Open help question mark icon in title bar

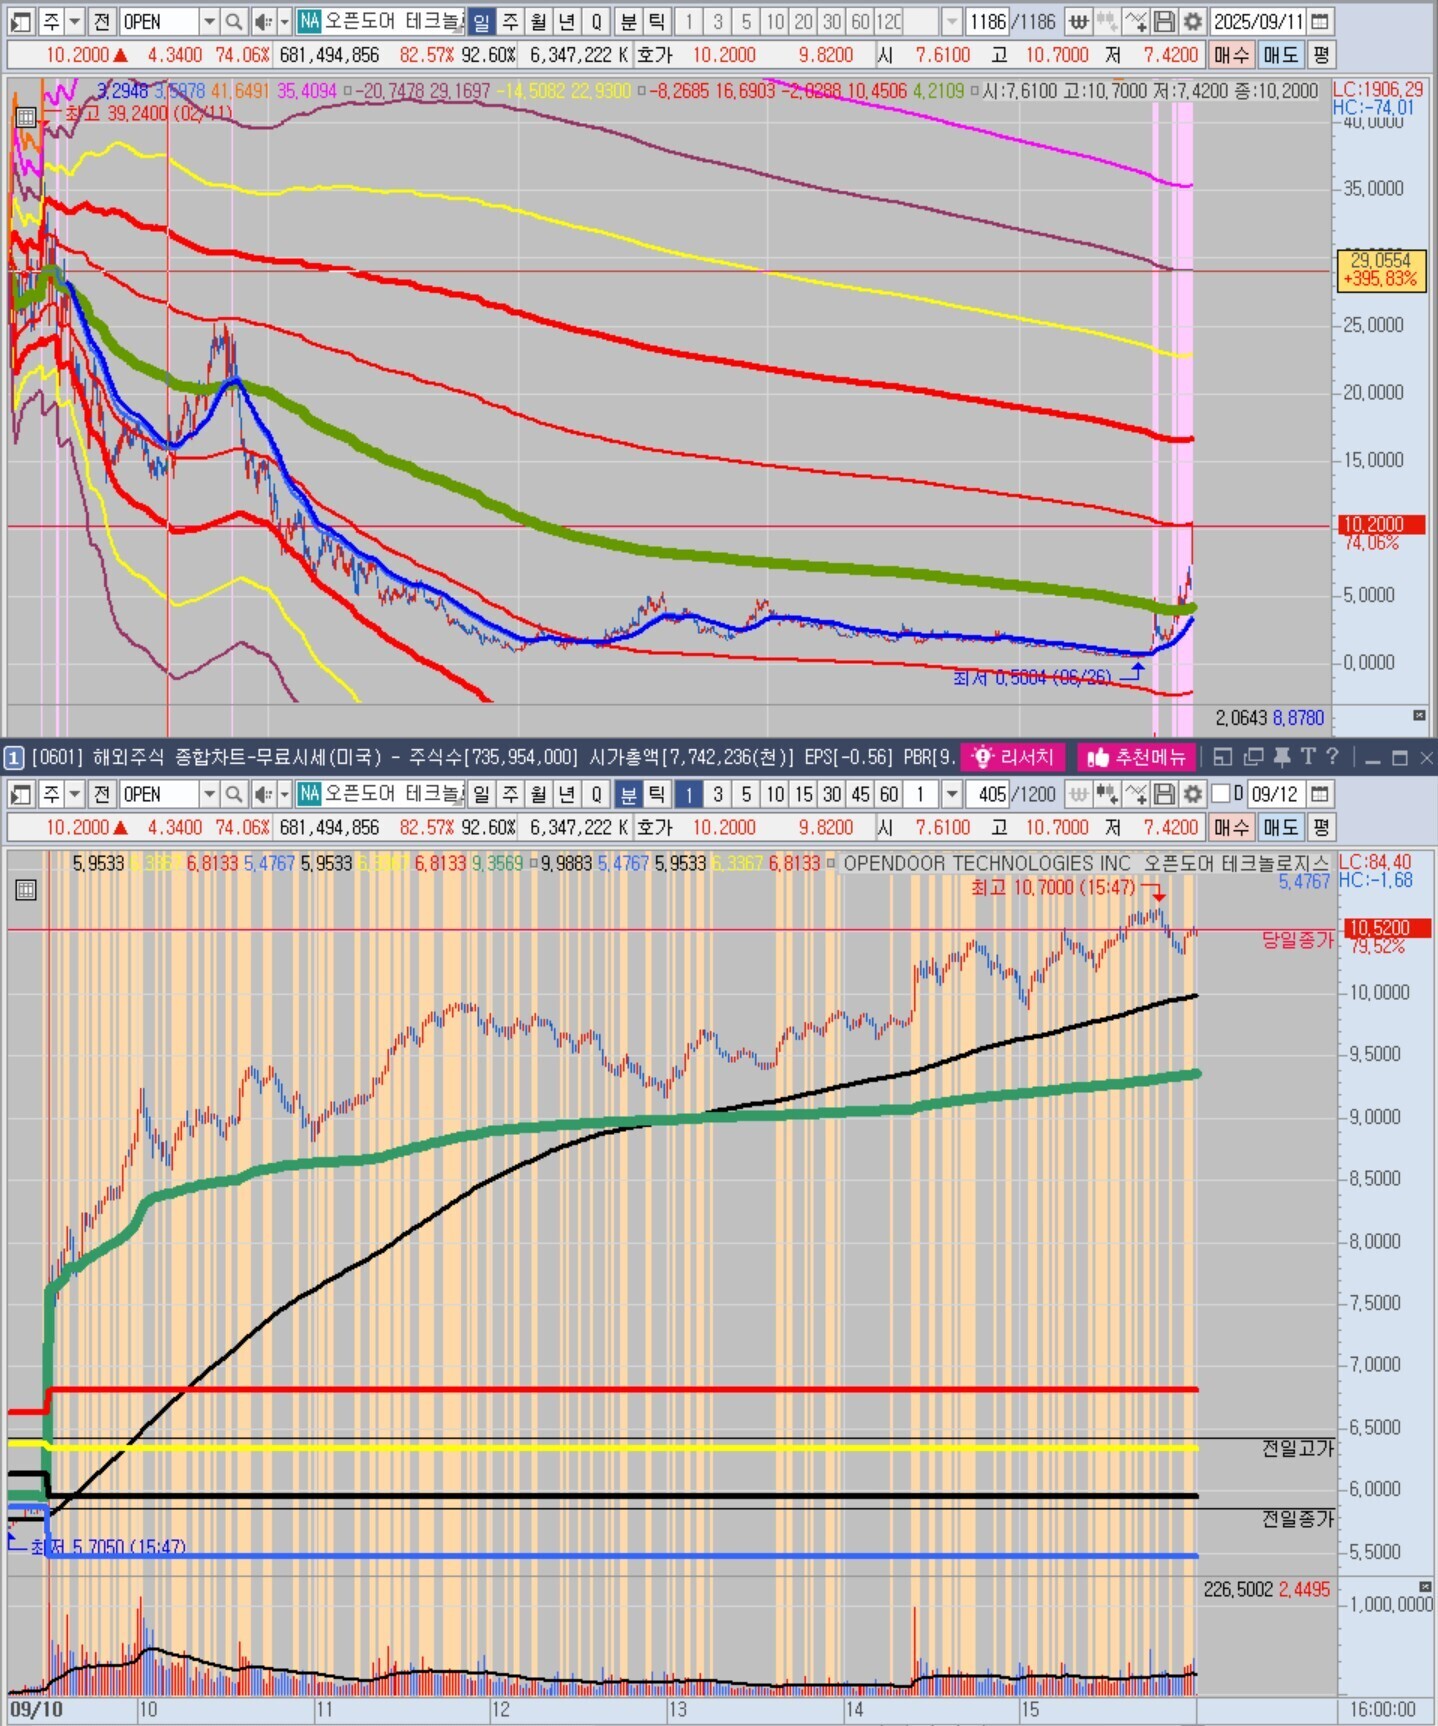pyautogui.click(x=1332, y=757)
